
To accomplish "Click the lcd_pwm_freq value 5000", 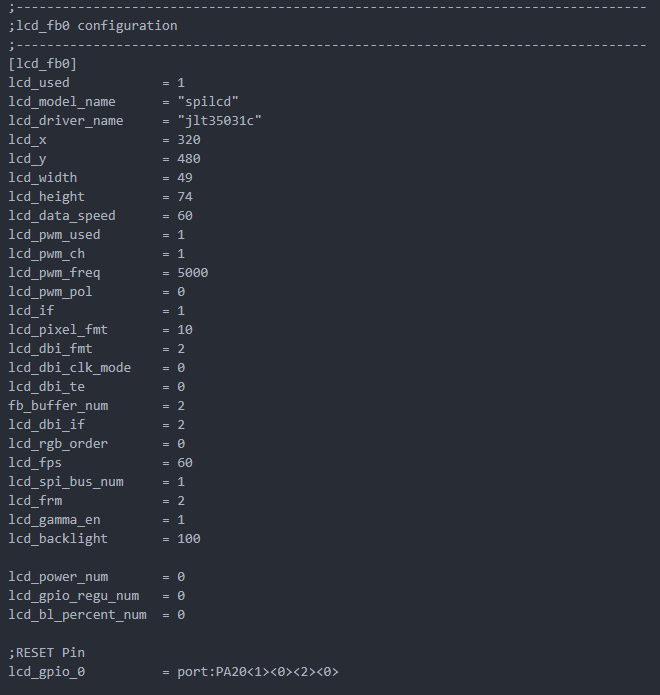I will coord(193,273).
